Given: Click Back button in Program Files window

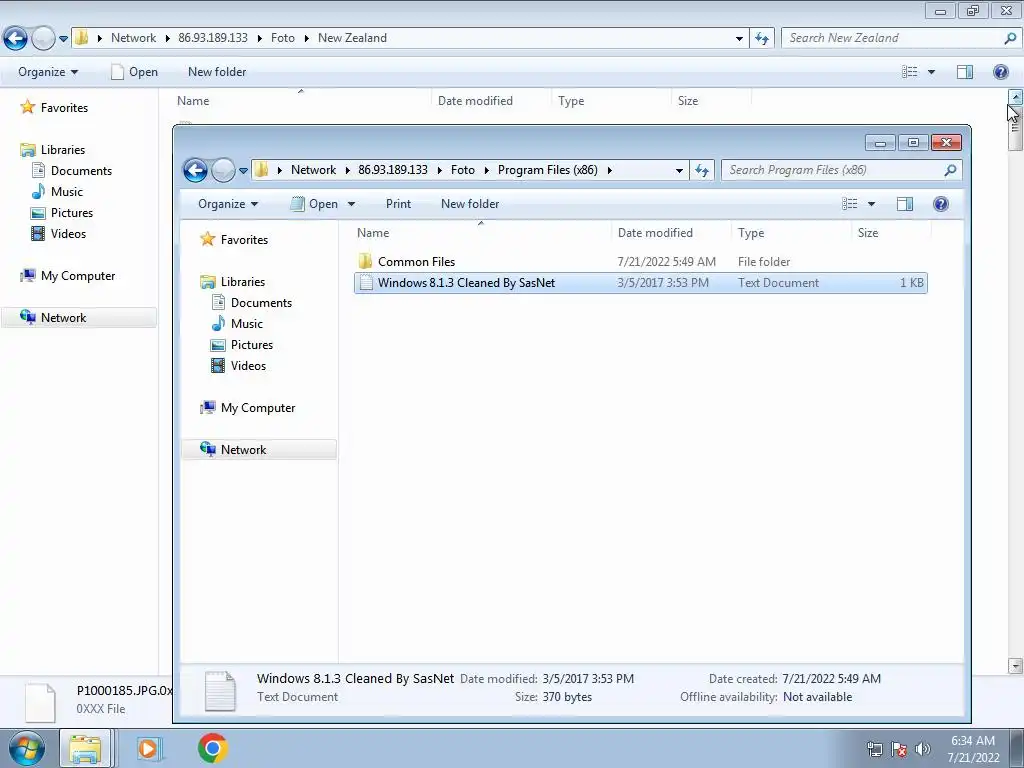Looking at the screenshot, I should [x=195, y=170].
